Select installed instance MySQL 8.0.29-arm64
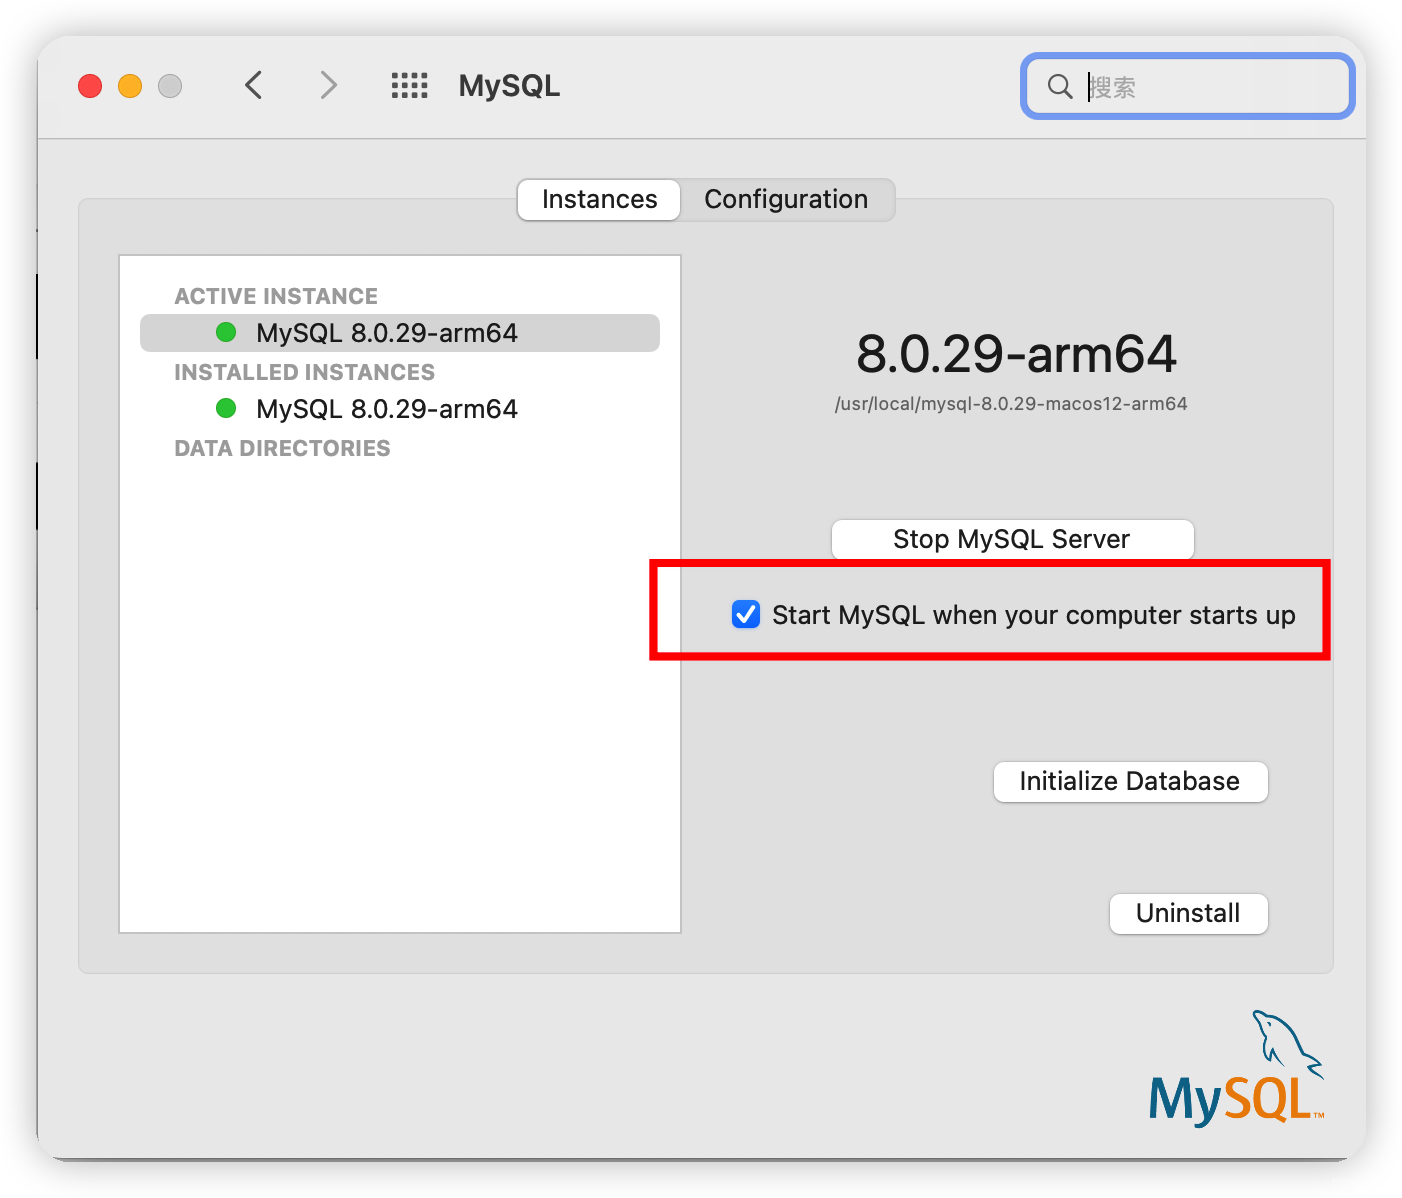1402x1198 pixels. [x=400, y=409]
